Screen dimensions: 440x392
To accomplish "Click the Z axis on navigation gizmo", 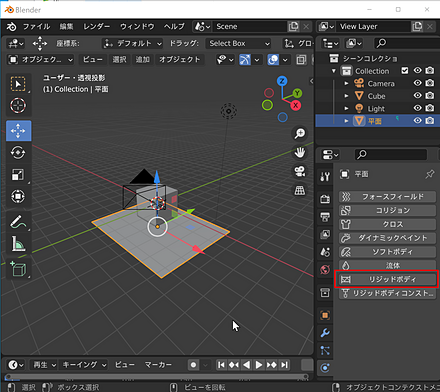I will pos(282,81).
